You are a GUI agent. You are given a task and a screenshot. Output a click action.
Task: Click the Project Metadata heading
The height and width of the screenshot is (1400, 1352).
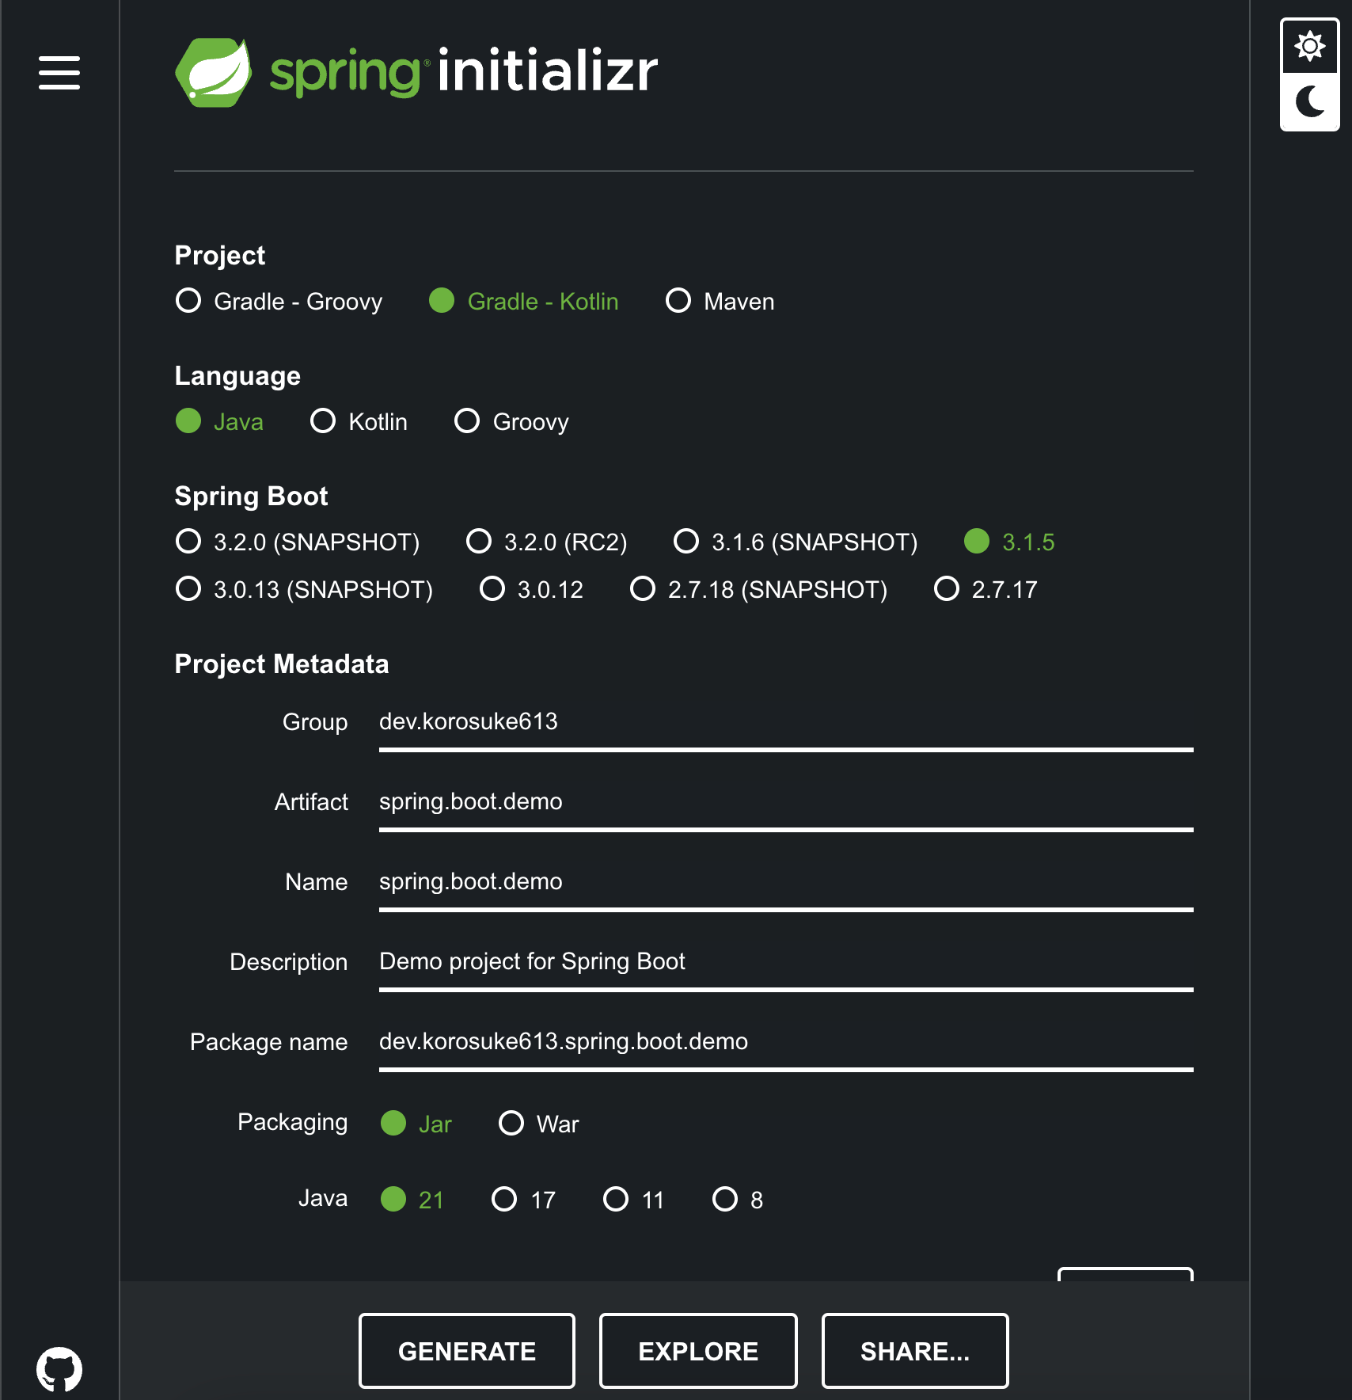pyautogui.click(x=282, y=664)
